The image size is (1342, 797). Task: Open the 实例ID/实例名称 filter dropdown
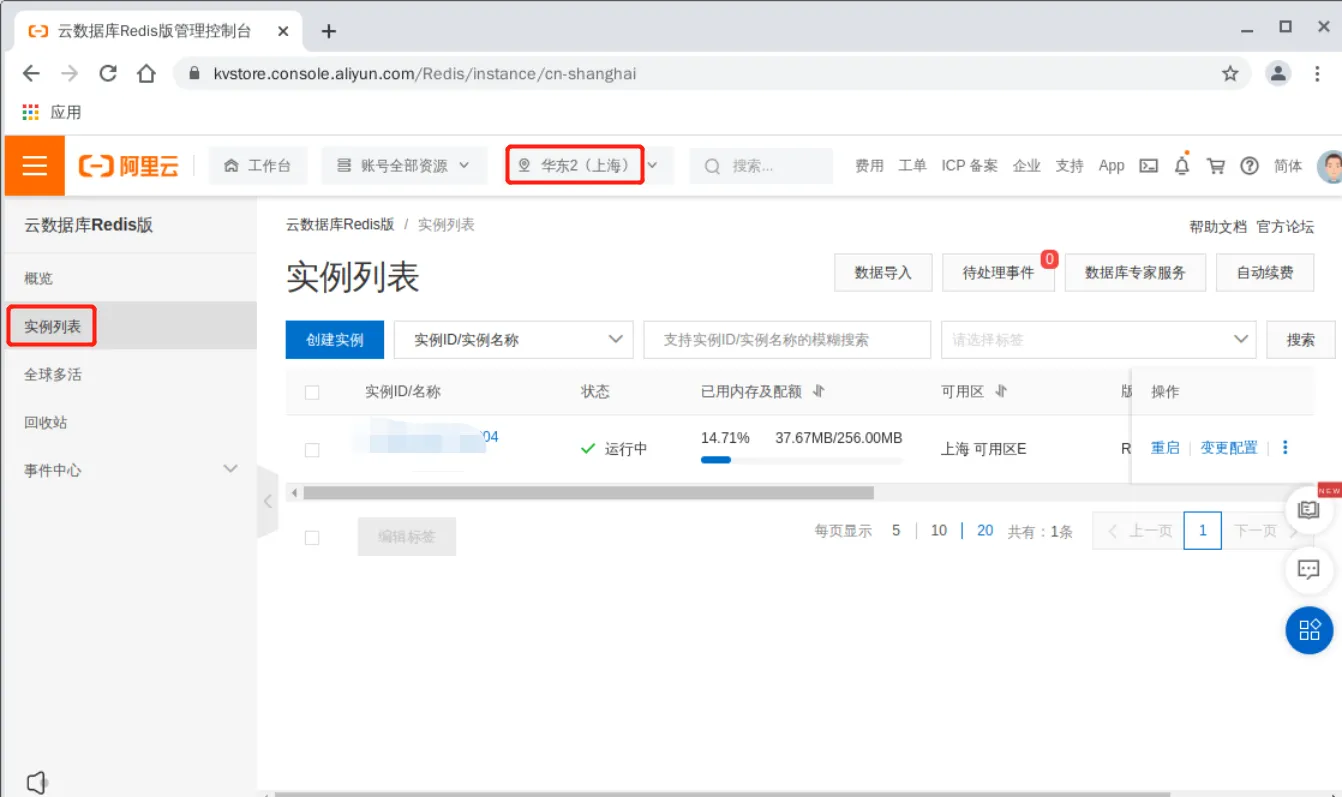pos(514,340)
